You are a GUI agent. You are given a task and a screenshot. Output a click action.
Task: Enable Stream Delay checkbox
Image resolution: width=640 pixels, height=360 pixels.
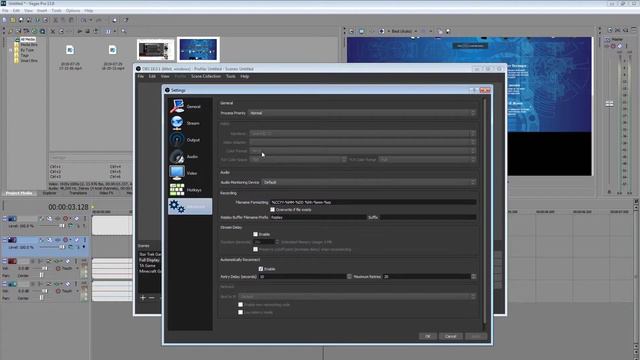(256, 234)
